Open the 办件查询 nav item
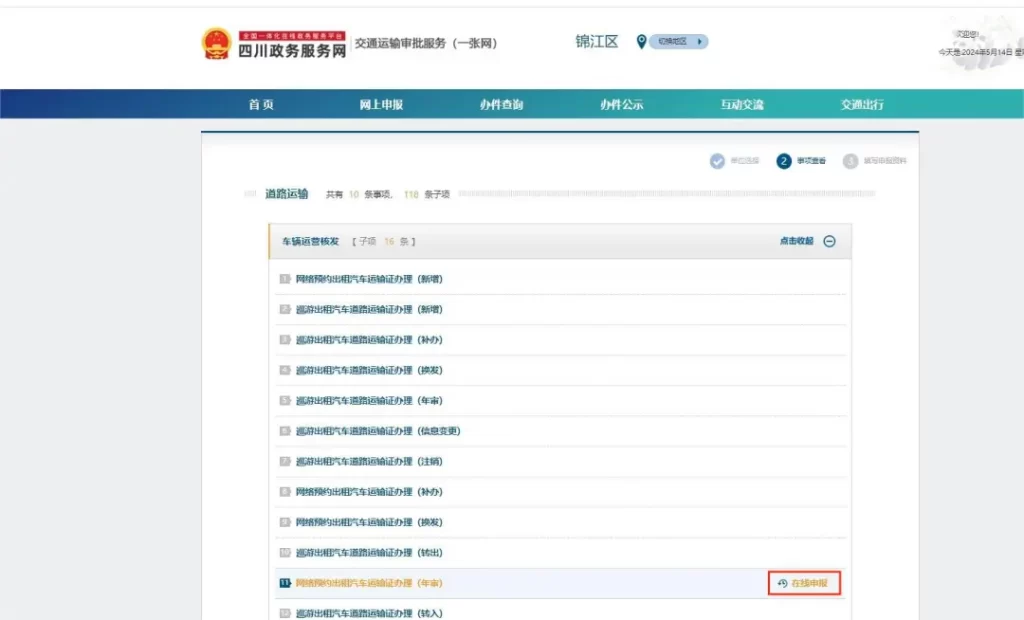Image resolution: width=1024 pixels, height=620 pixels. [x=502, y=105]
